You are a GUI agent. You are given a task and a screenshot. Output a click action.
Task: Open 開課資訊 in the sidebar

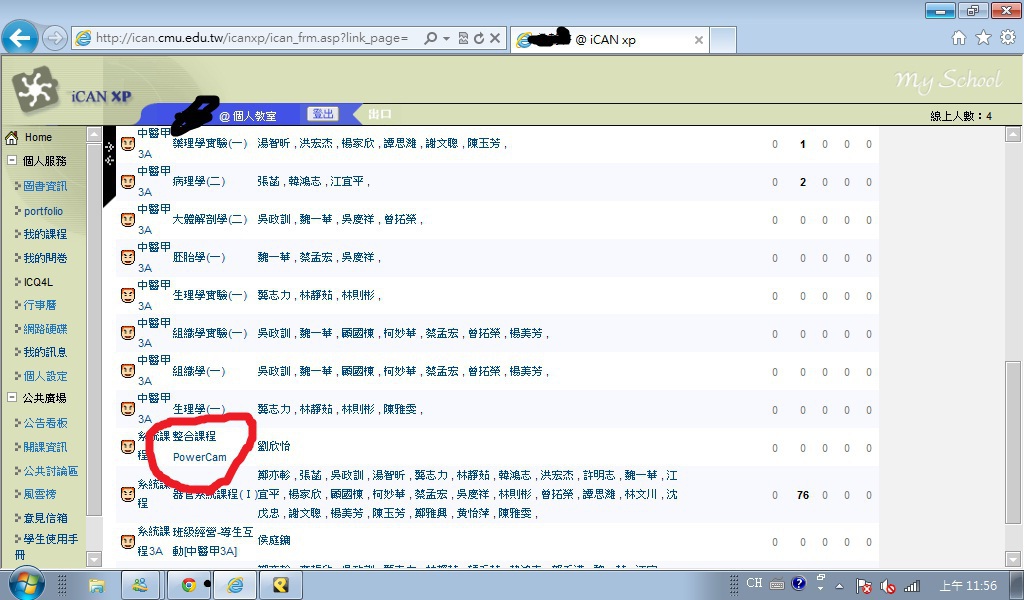click(45, 447)
